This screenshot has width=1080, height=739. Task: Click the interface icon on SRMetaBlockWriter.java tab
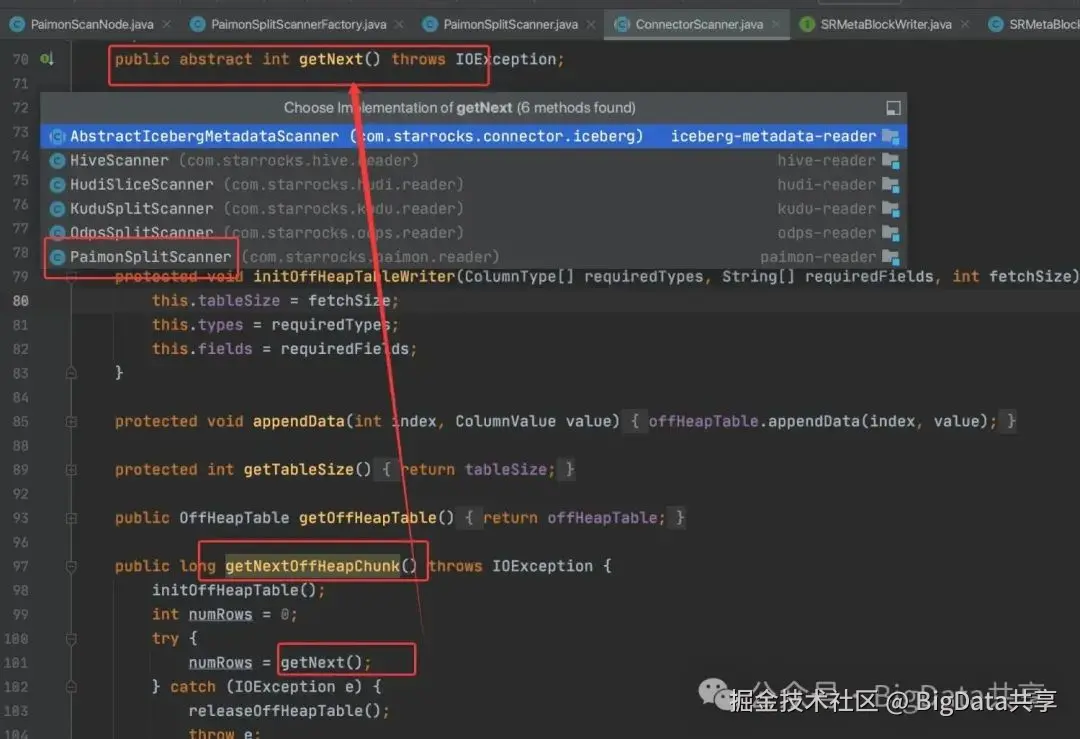point(807,24)
